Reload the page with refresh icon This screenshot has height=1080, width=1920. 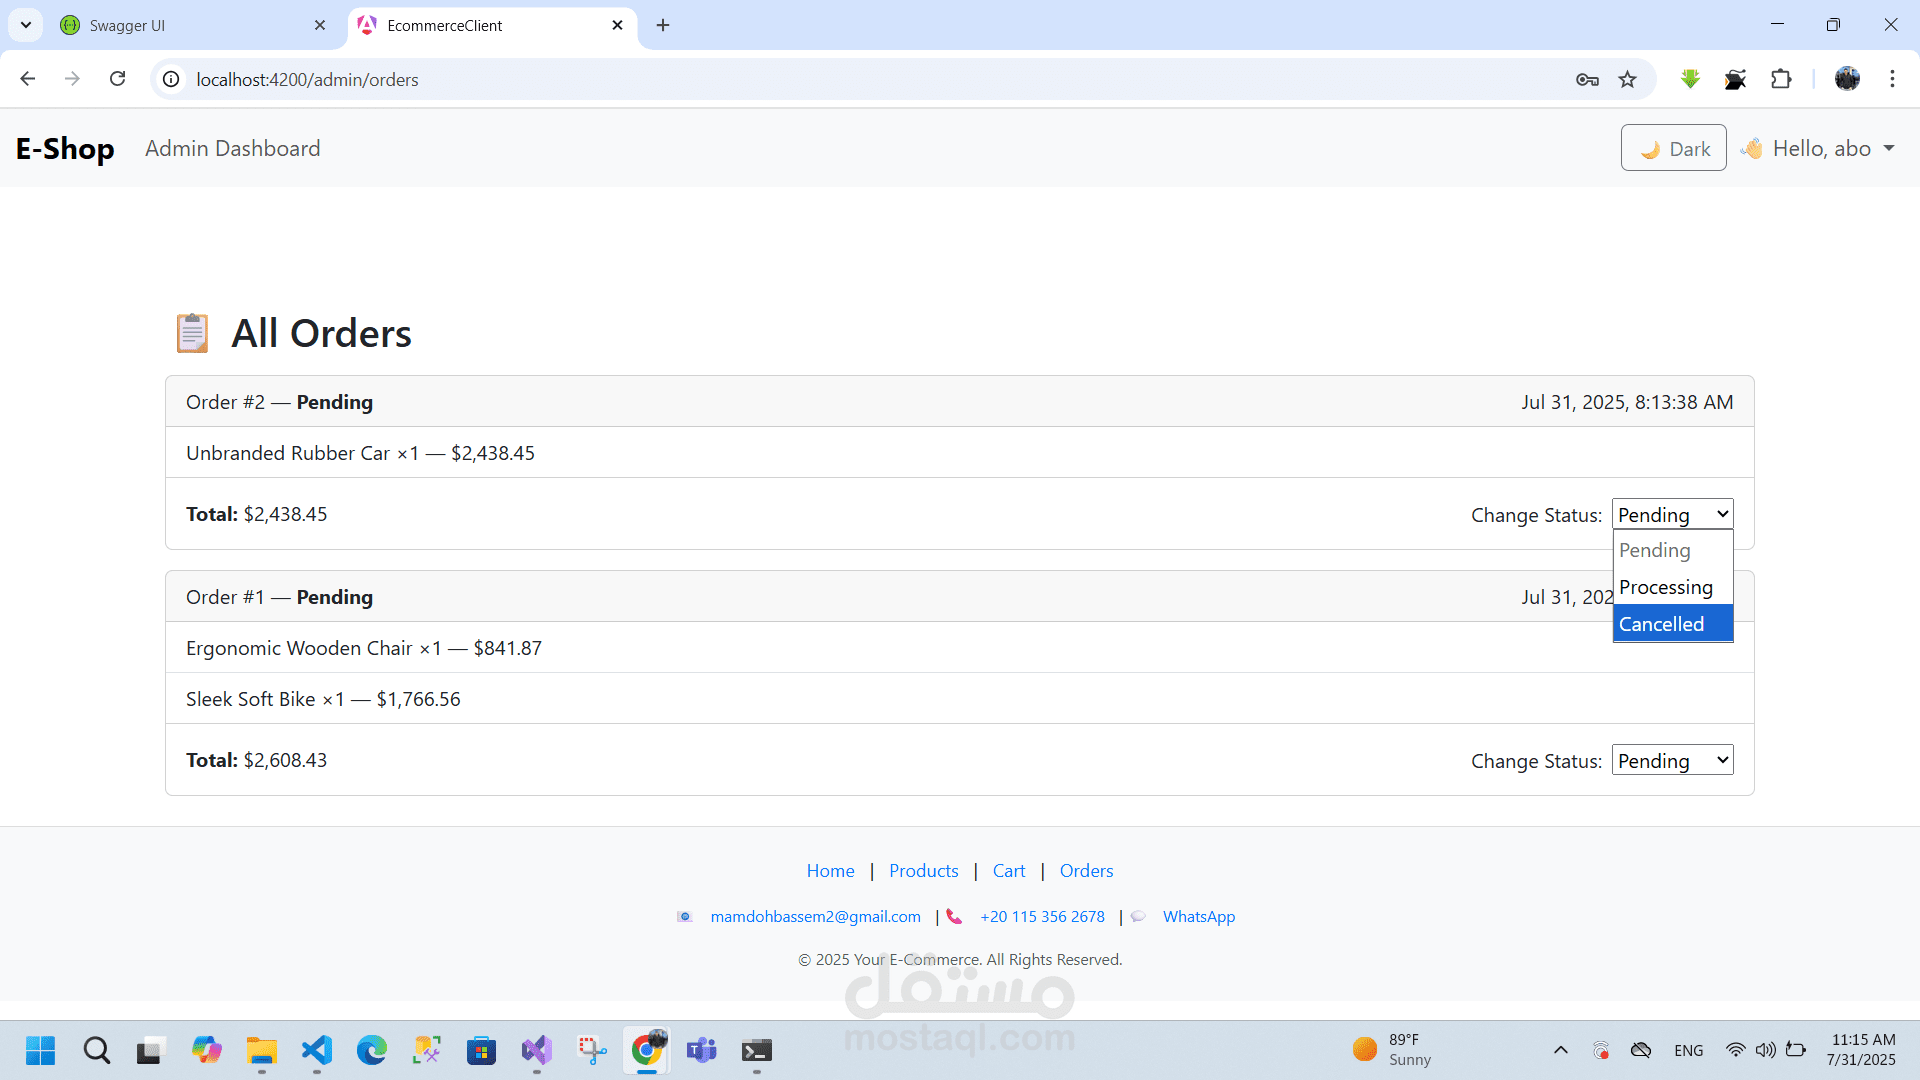117,79
